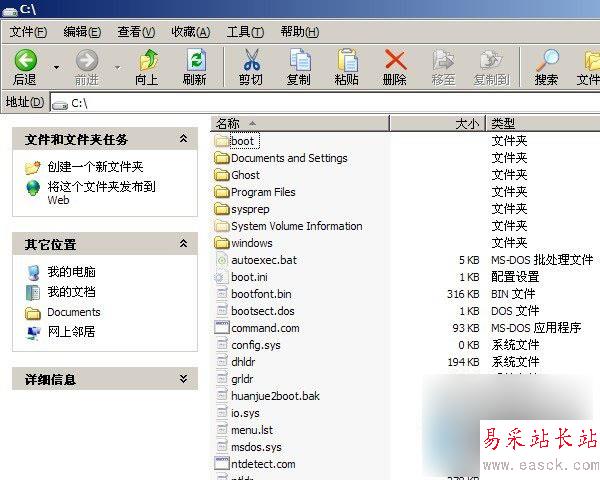Select the command.com file icon
600x480 pixels.
coord(222,328)
